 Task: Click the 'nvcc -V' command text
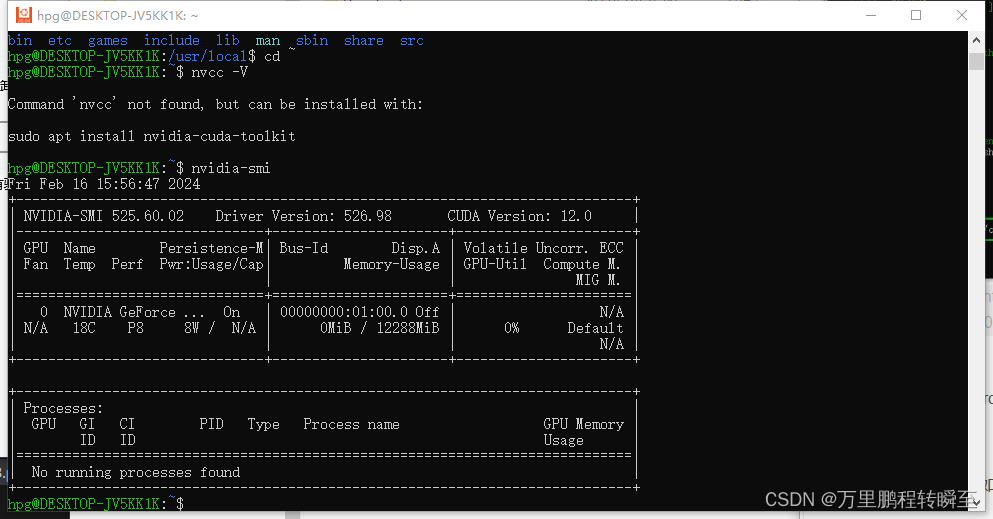(x=219, y=72)
